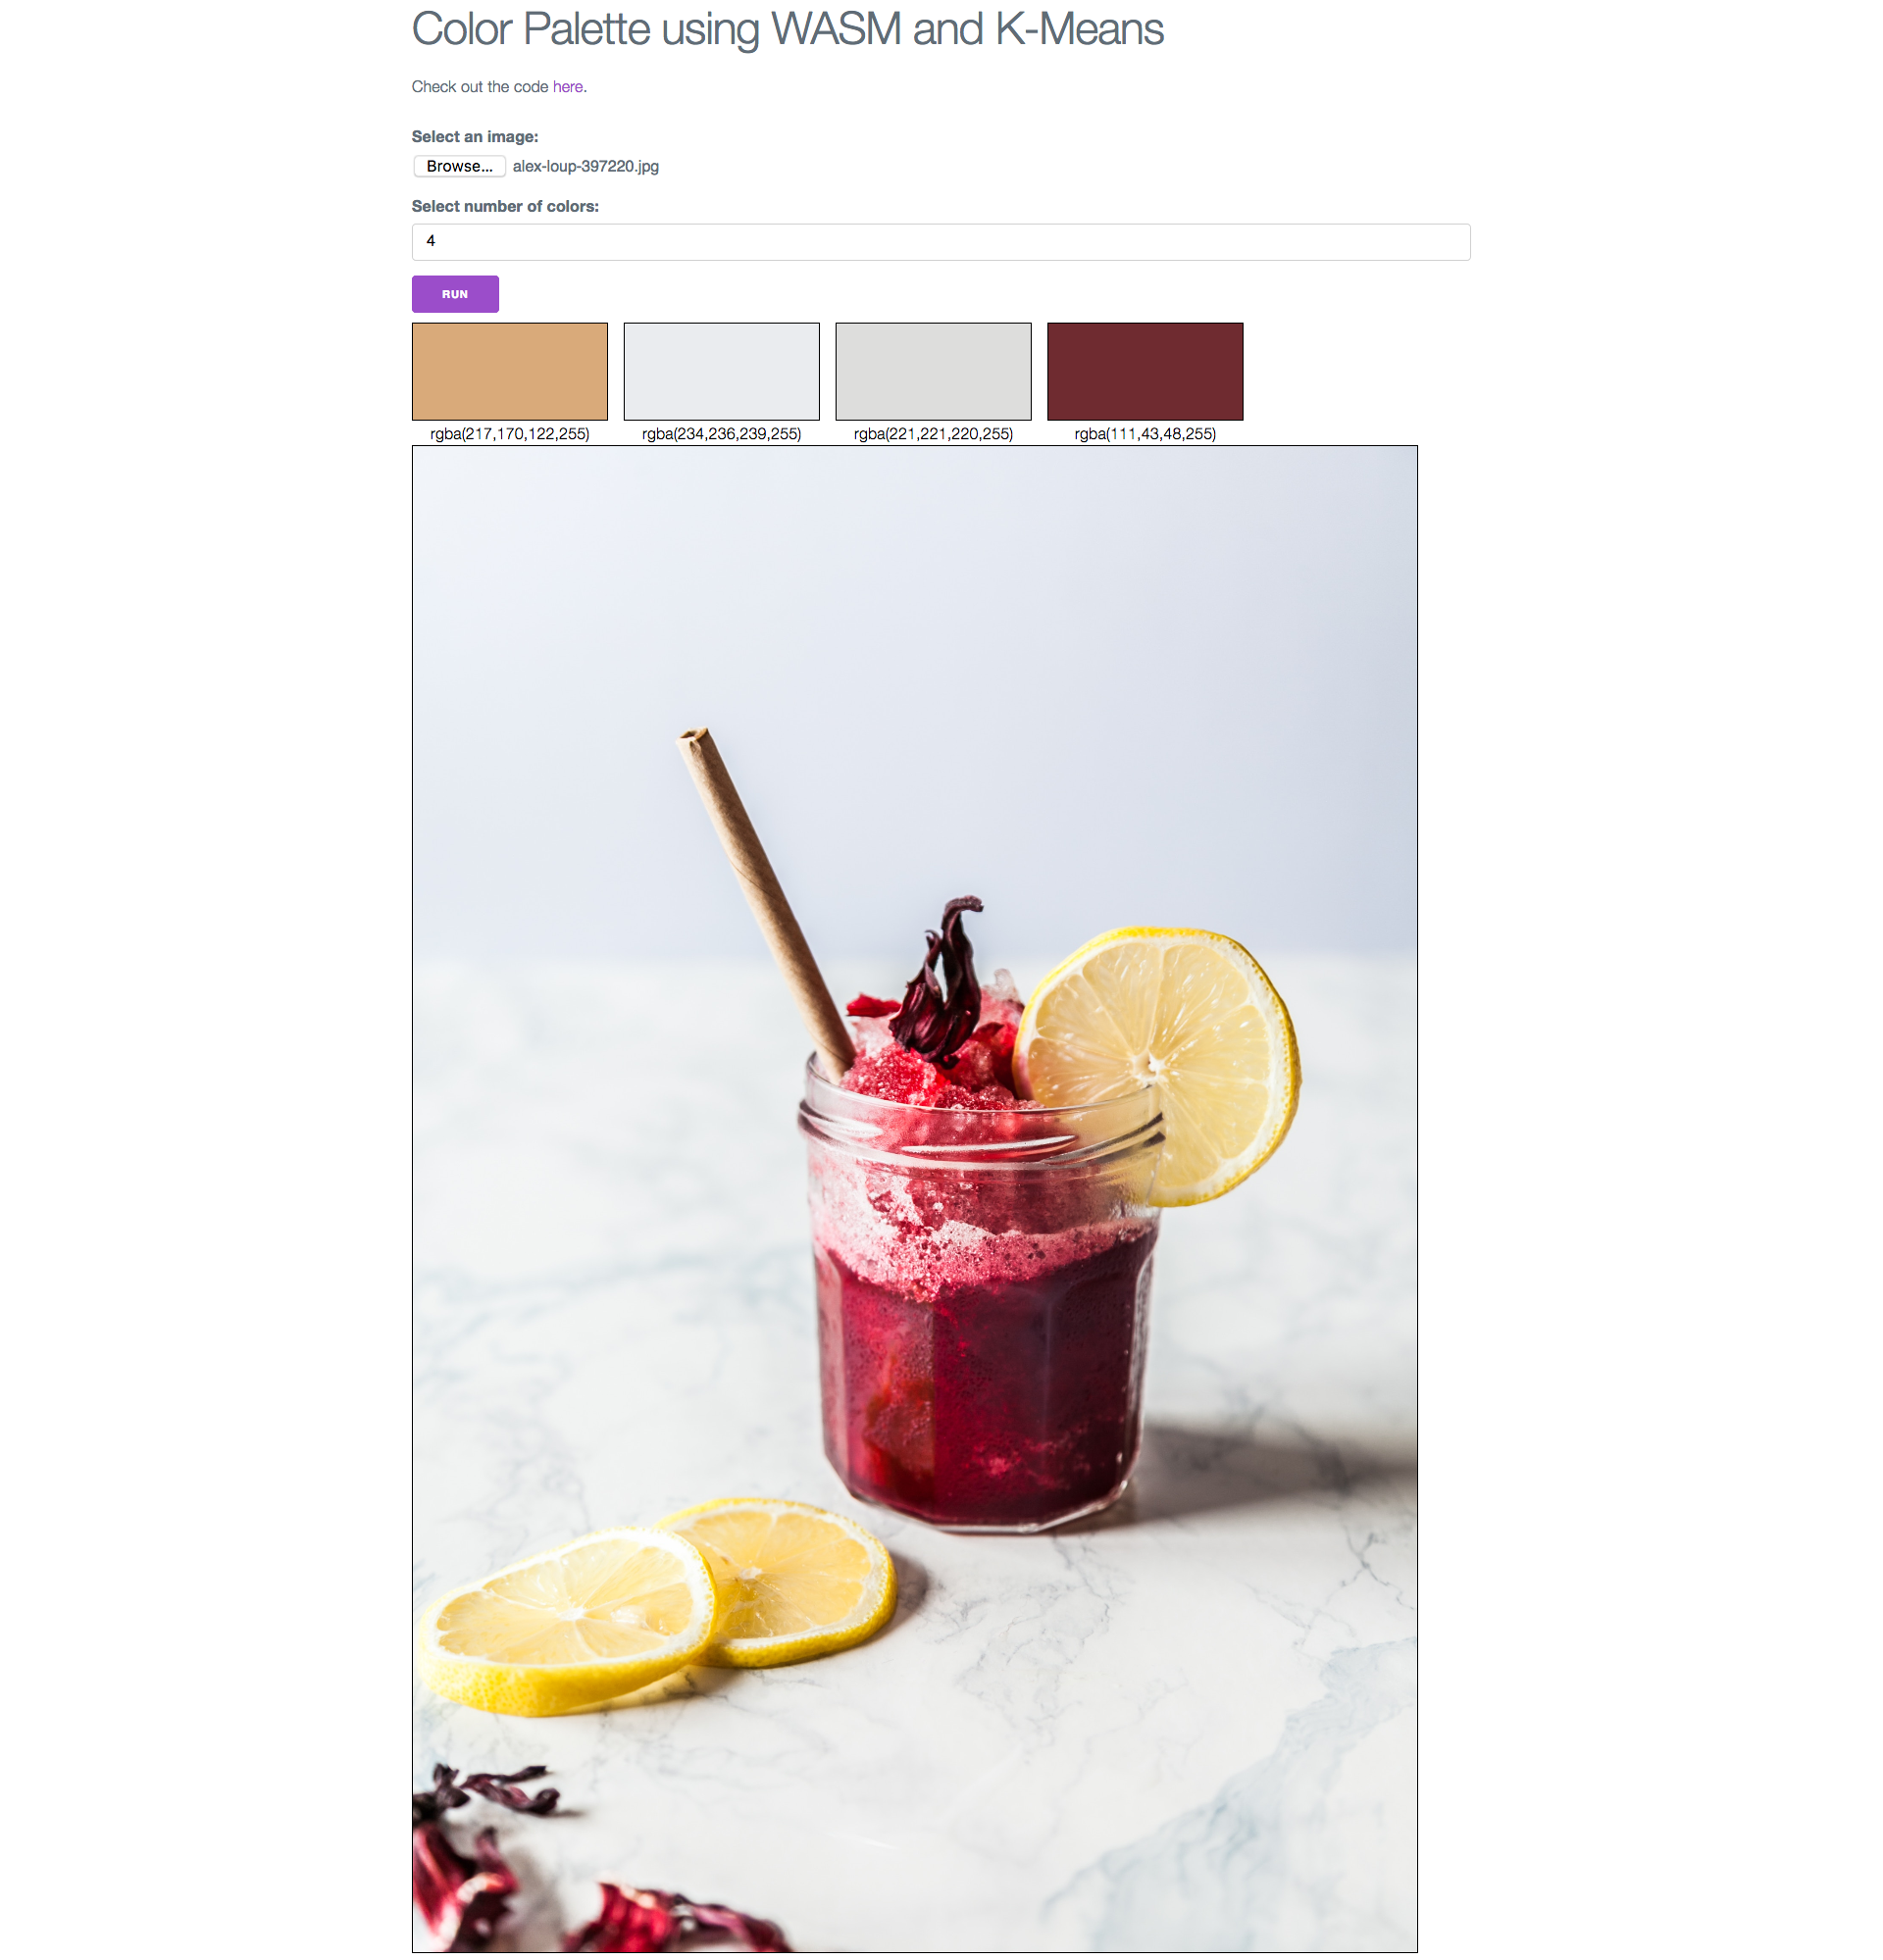Click the page title heading
This screenshot has height=1960, width=1883.
pyautogui.click(x=787, y=30)
